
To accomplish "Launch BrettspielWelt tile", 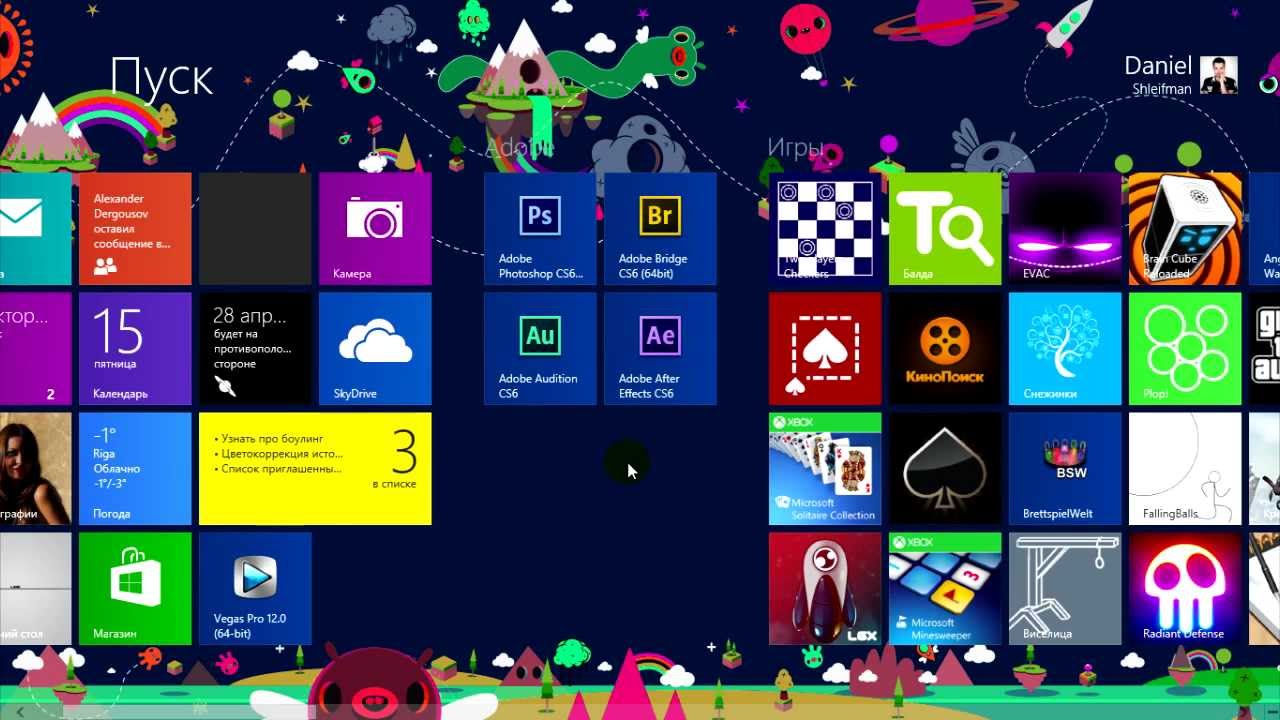I will tap(1065, 469).
